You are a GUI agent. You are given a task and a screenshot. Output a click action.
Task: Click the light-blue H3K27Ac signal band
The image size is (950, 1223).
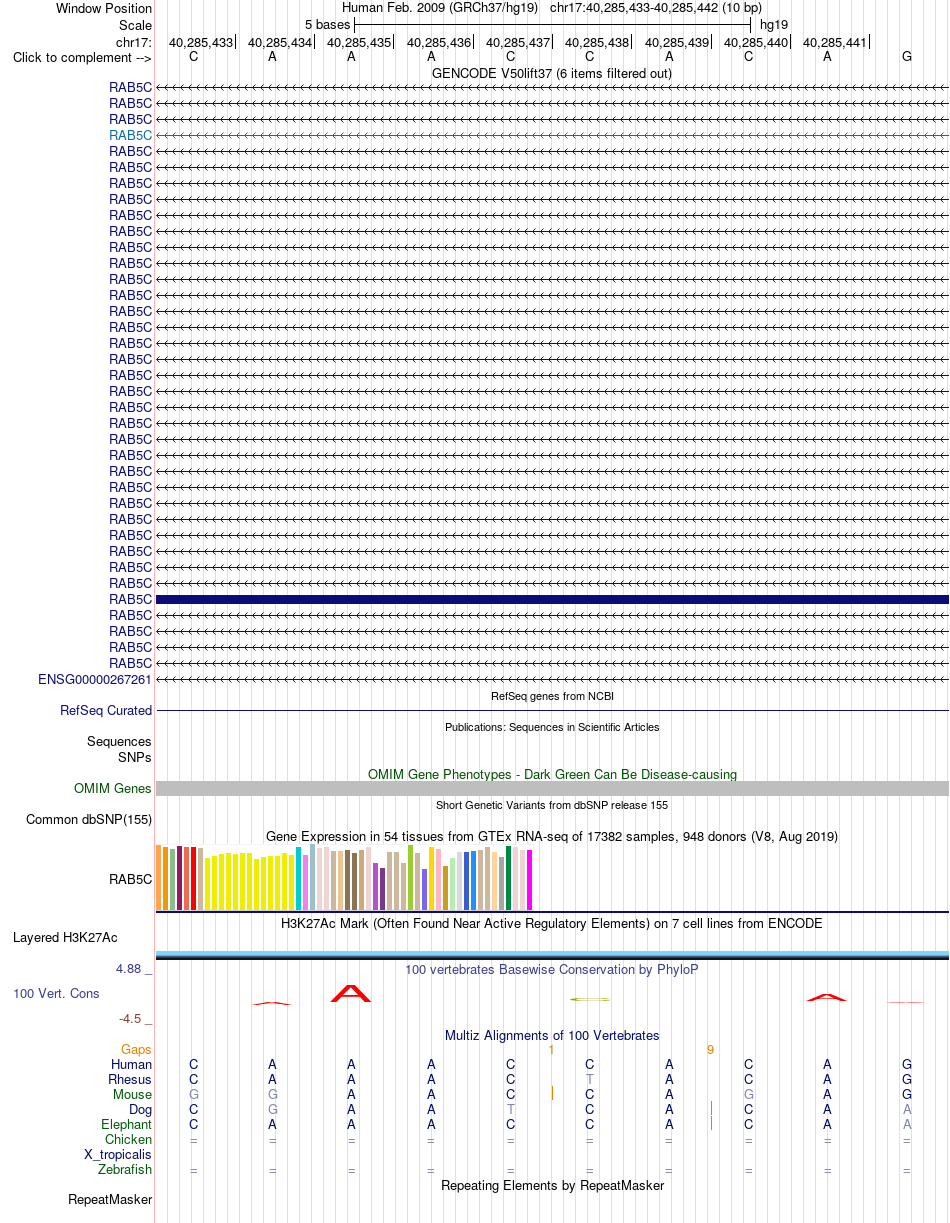point(552,954)
